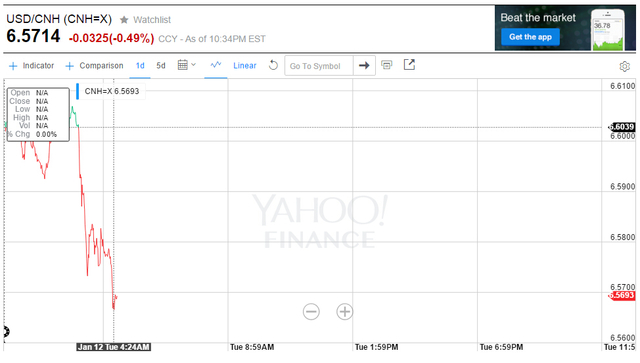Add a Comparison symbol
This screenshot has height=363, width=640.
(94, 66)
